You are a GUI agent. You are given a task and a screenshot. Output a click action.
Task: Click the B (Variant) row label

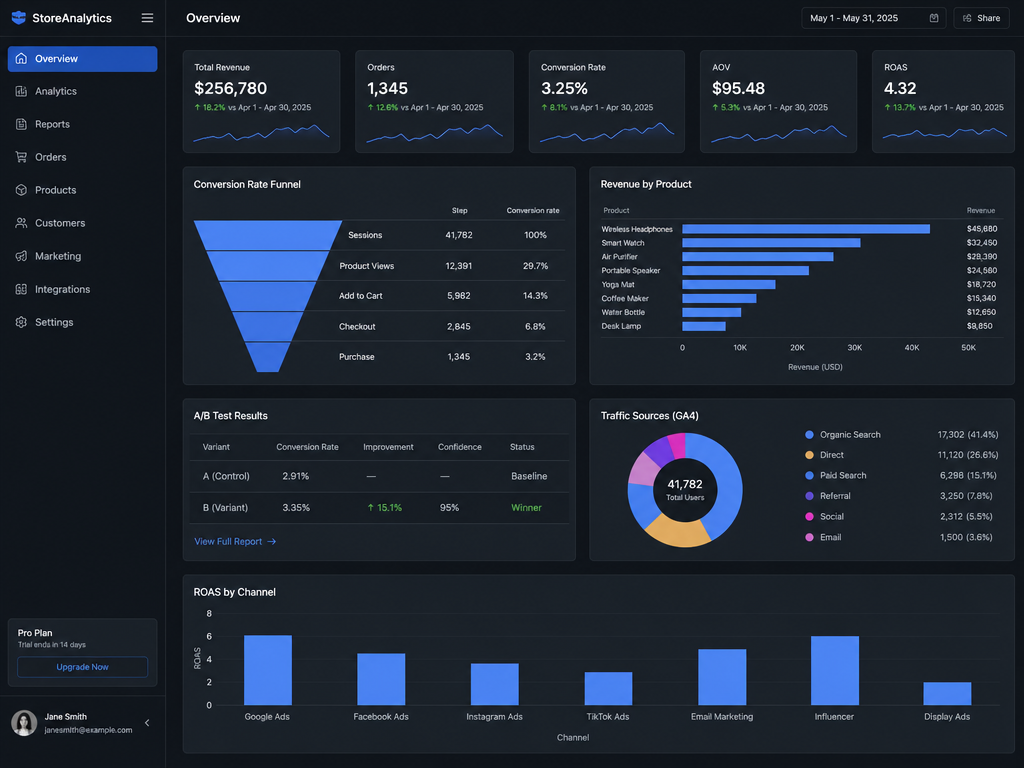click(225, 508)
